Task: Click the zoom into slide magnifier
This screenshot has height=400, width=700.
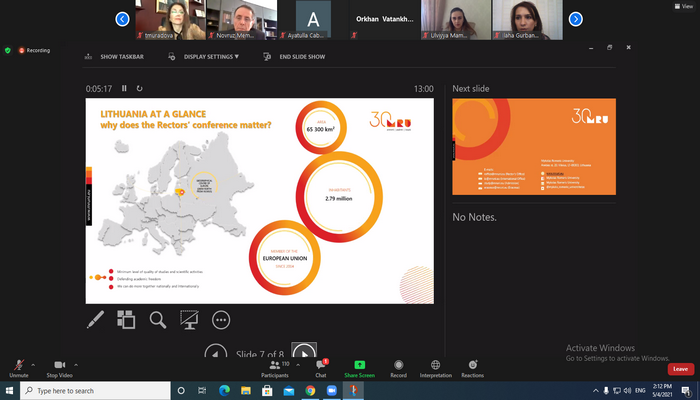Action: [x=157, y=320]
